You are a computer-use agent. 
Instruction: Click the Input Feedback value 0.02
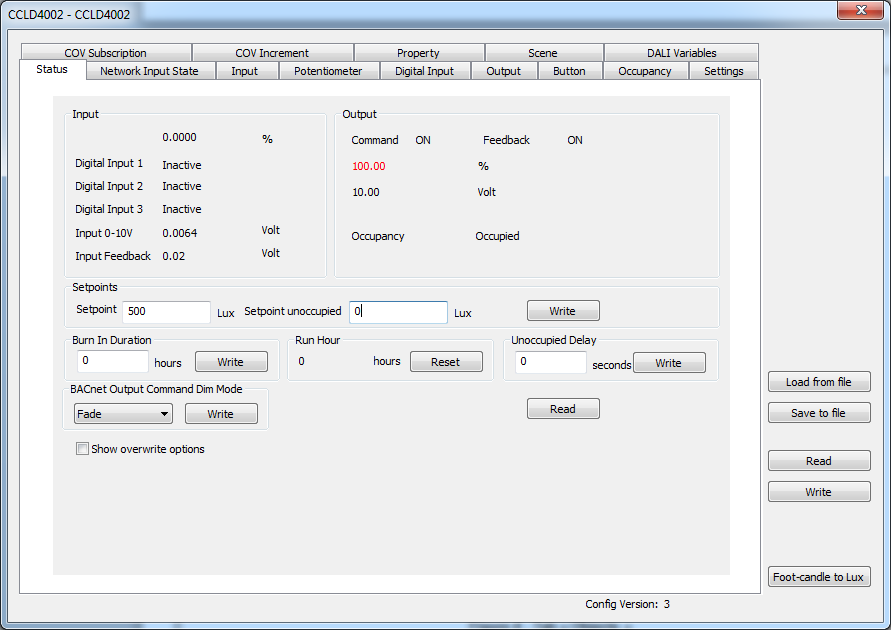pyautogui.click(x=173, y=256)
